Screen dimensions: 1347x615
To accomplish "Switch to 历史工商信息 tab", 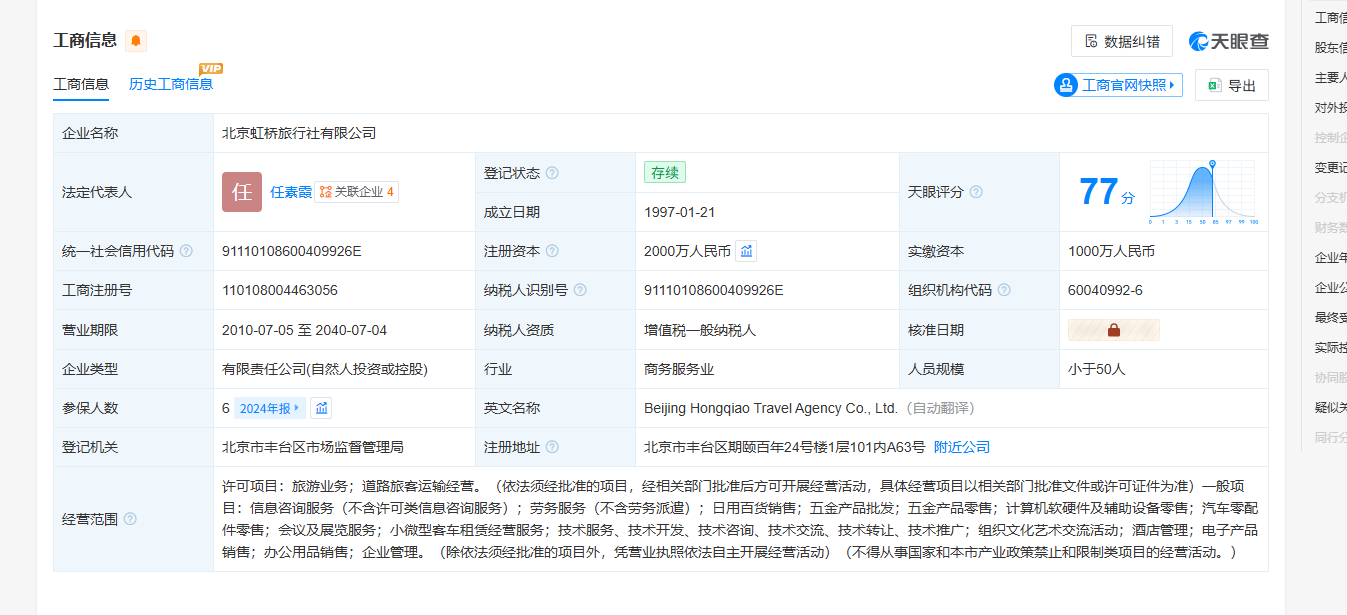I will click(171, 84).
